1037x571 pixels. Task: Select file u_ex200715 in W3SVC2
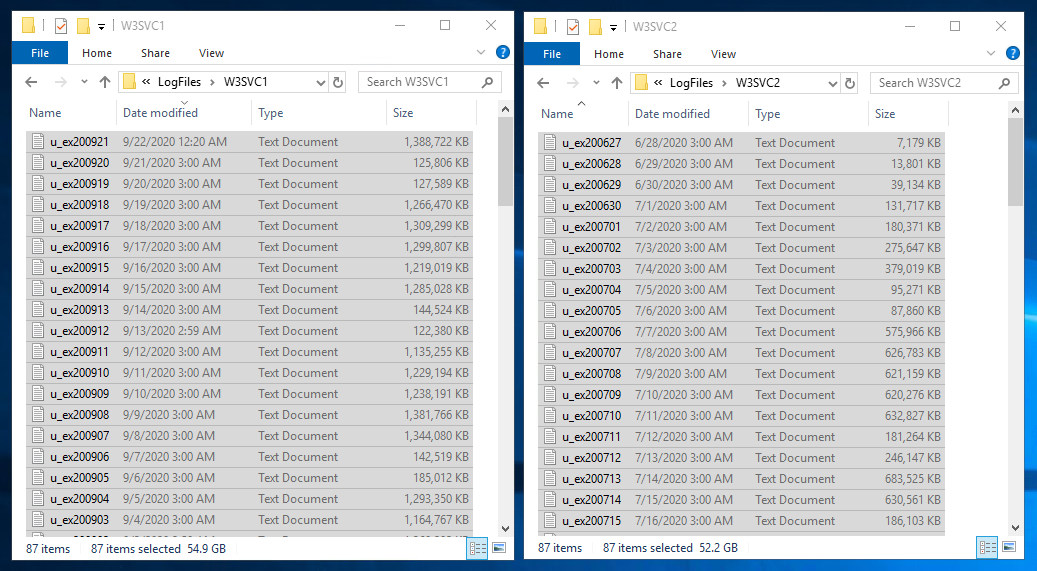[x=741, y=521]
